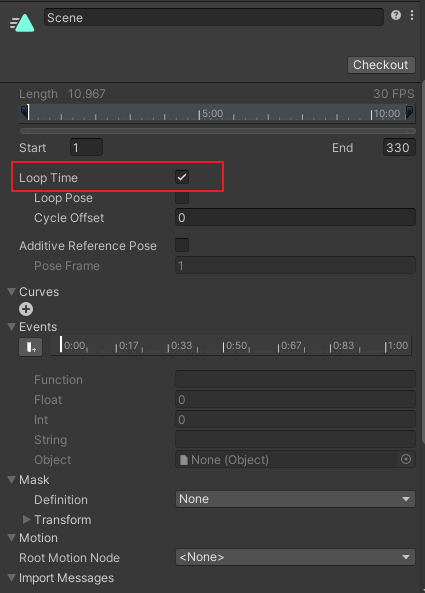Click the animation clip icon beside Scene
This screenshot has height=593, width=425.
(x=22, y=23)
